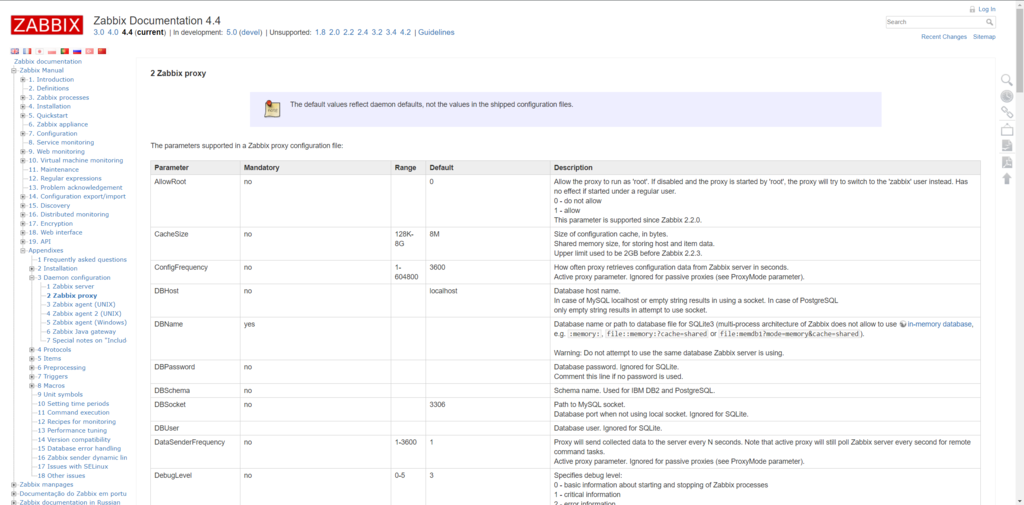Click into the Search input field
Viewport: 1024px width, 505px height.
pyautogui.click(x=933, y=21)
